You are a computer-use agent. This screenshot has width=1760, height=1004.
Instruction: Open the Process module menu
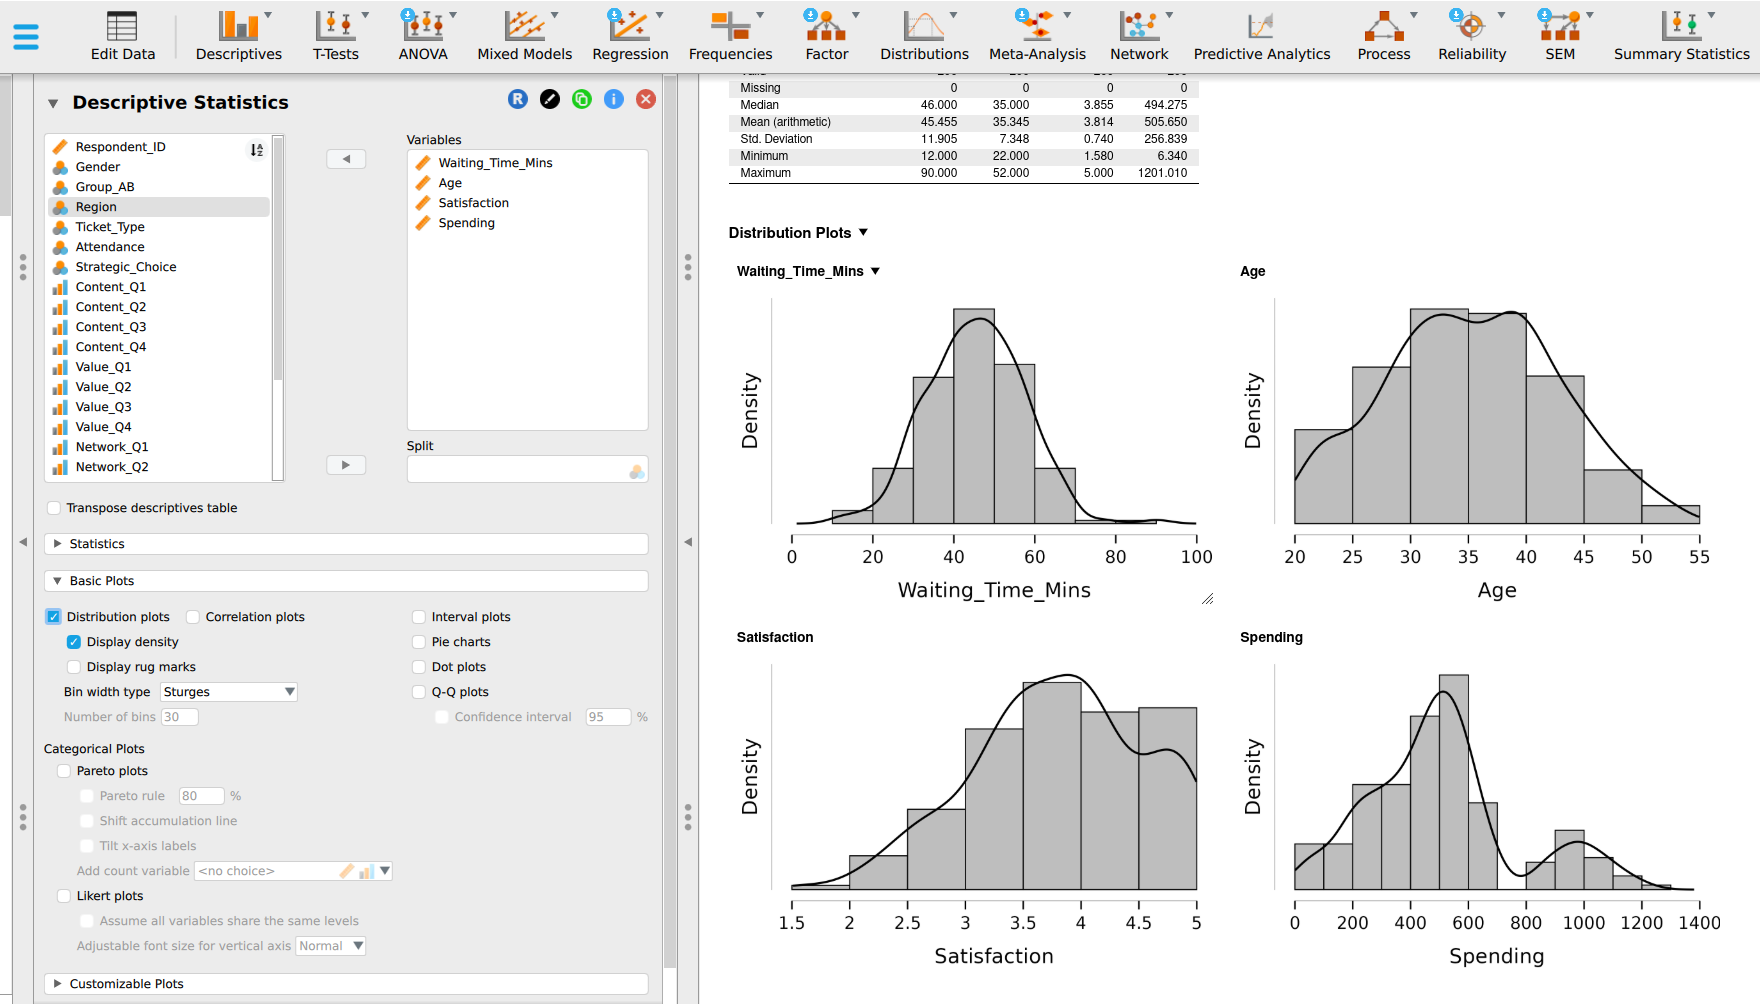[1384, 37]
